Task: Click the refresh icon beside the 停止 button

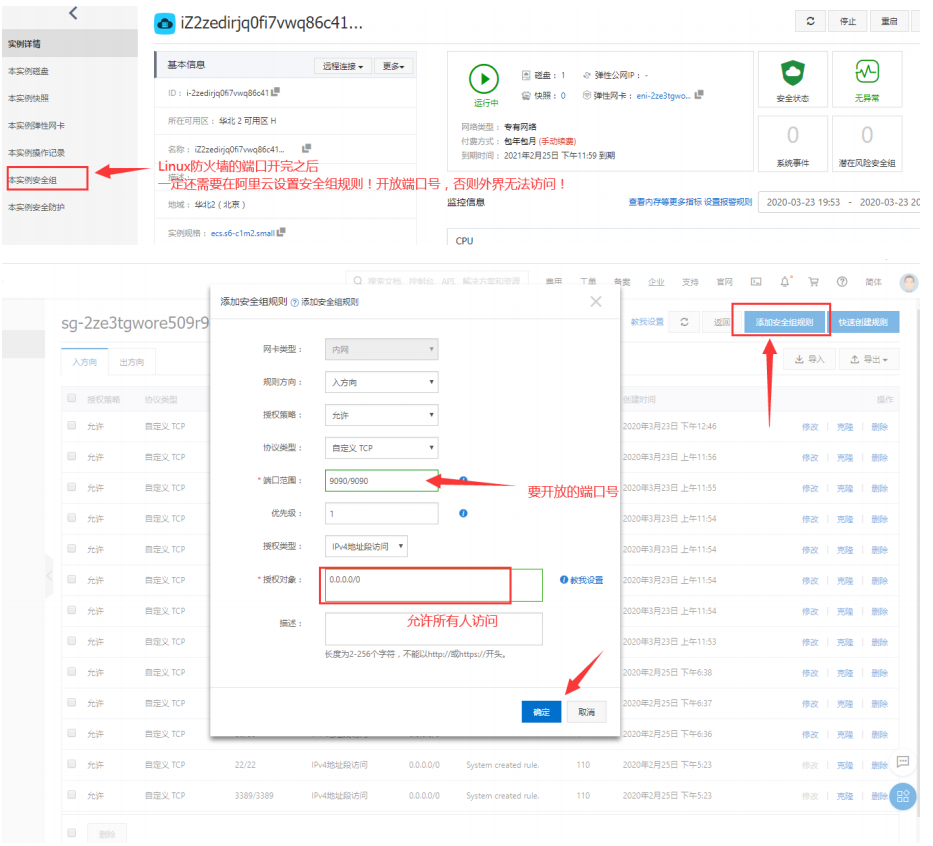Action: click(809, 21)
